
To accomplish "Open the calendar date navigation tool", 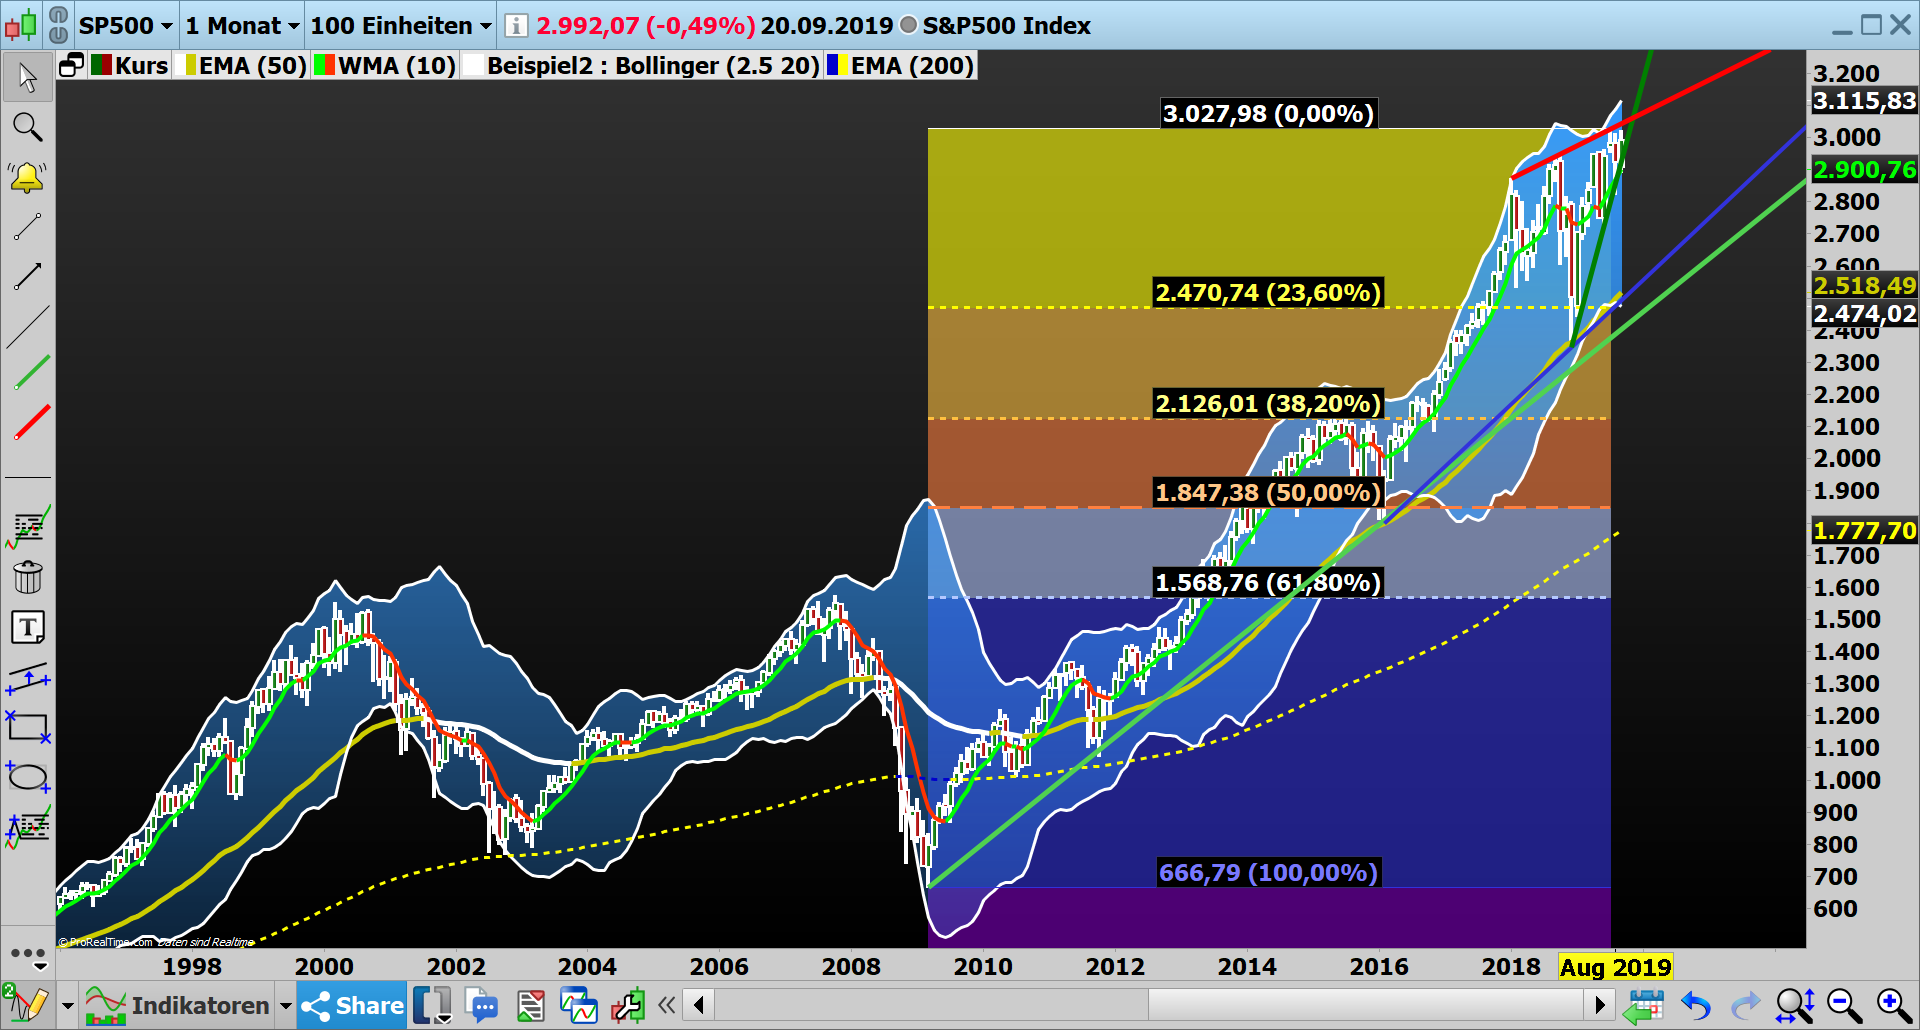I will tap(1646, 1005).
